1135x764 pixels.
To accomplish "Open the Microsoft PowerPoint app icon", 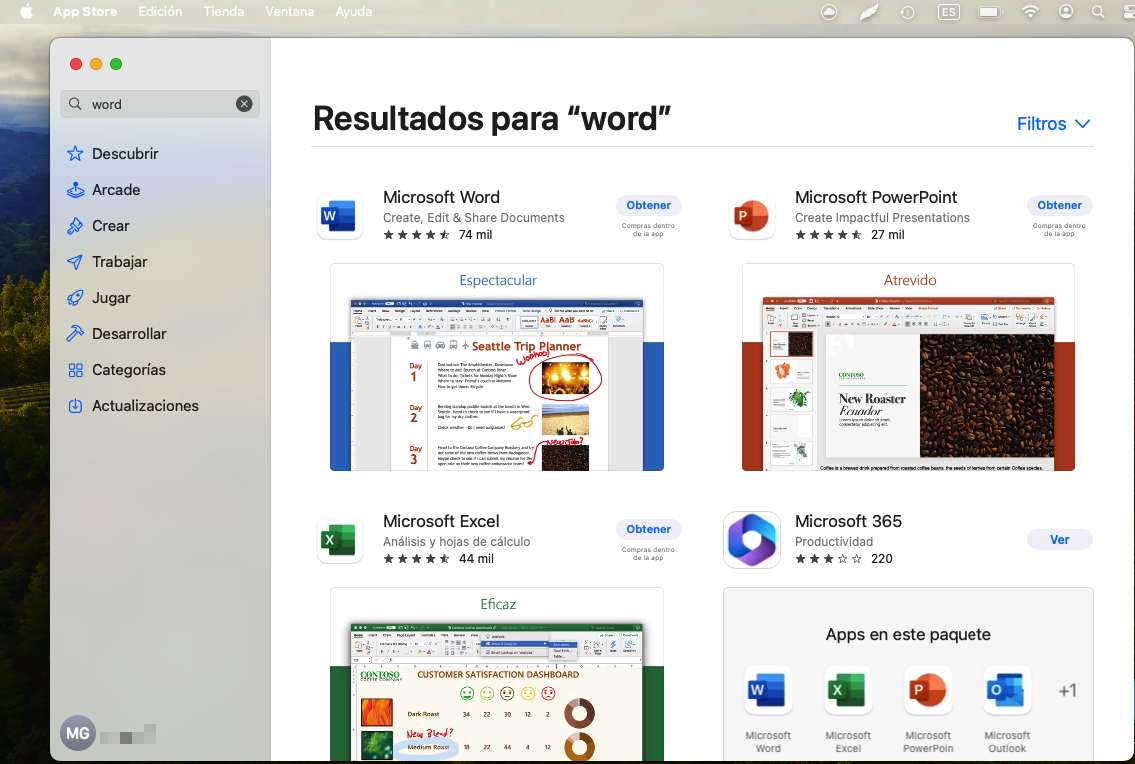I will pyautogui.click(x=751, y=215).
